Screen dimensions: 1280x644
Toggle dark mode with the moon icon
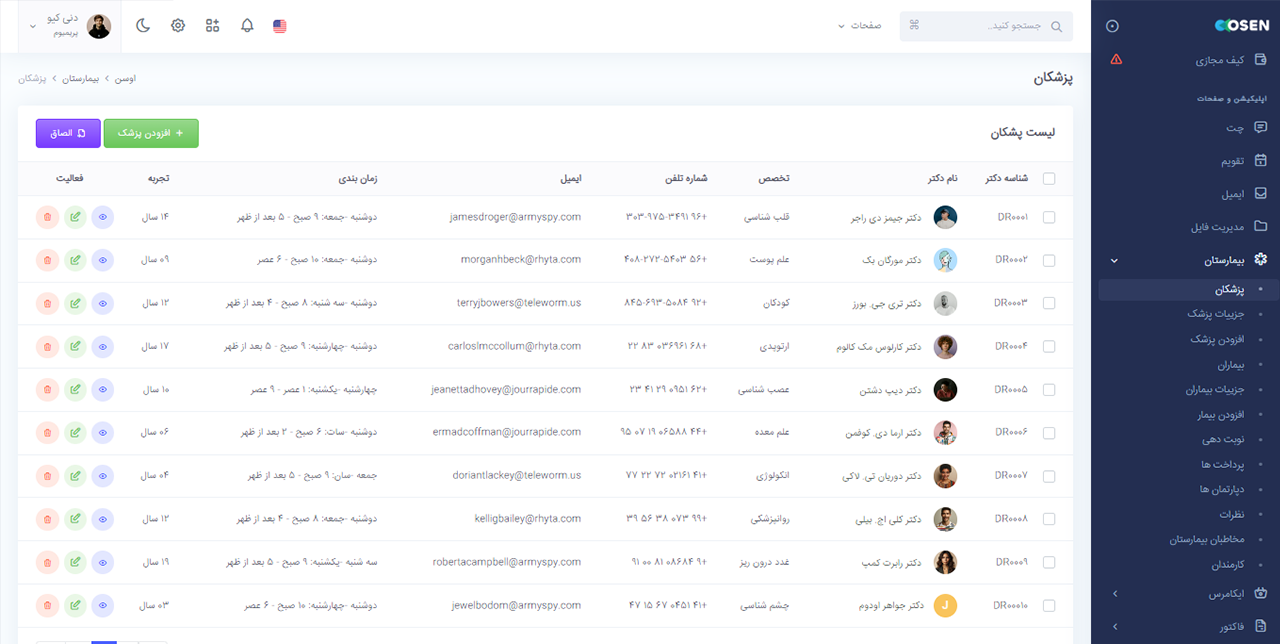[x=143, y=26]
